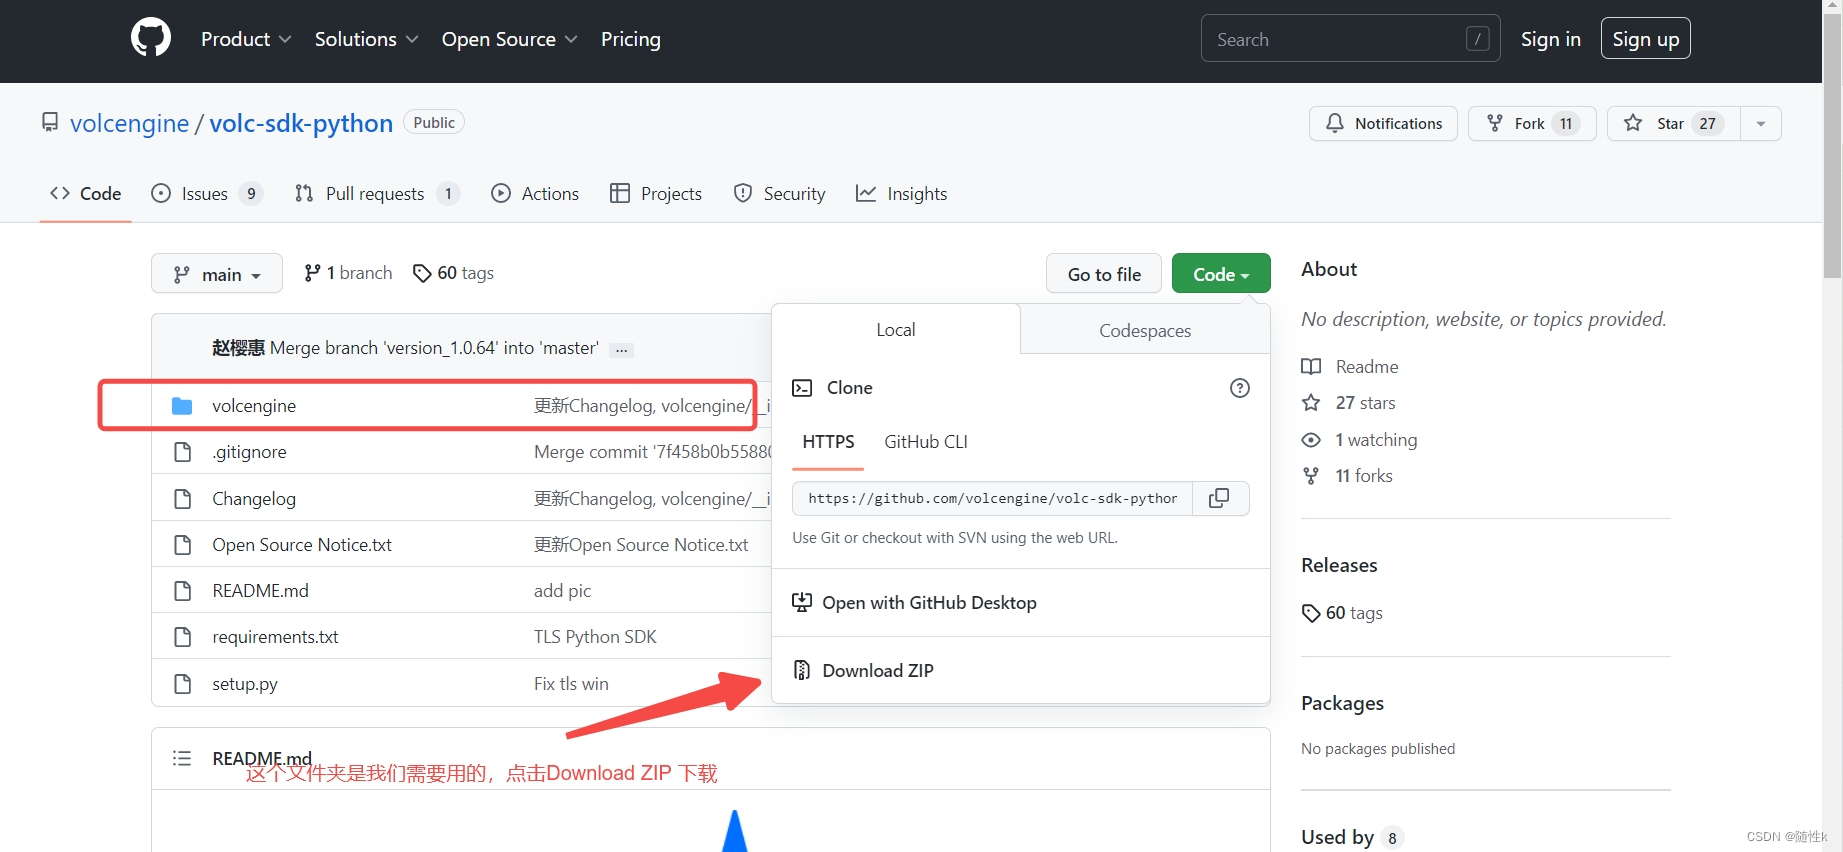The height and width of the screenshot is (852, 1843).
Task: Open the GitHub homepage logo
Action: pos(151,39)
